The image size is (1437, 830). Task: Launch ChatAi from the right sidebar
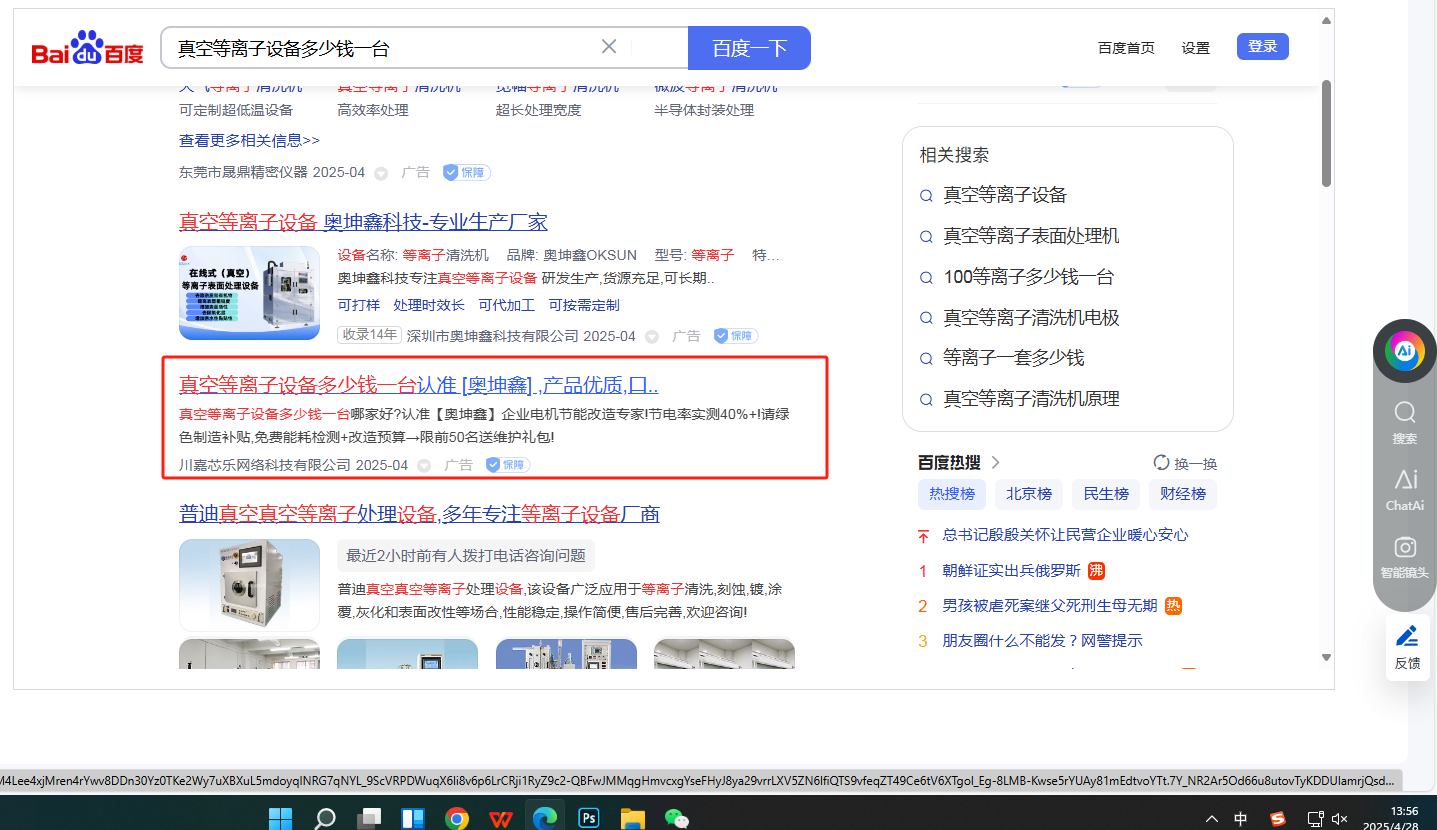pyautogui.click(x=1404, y=490)
